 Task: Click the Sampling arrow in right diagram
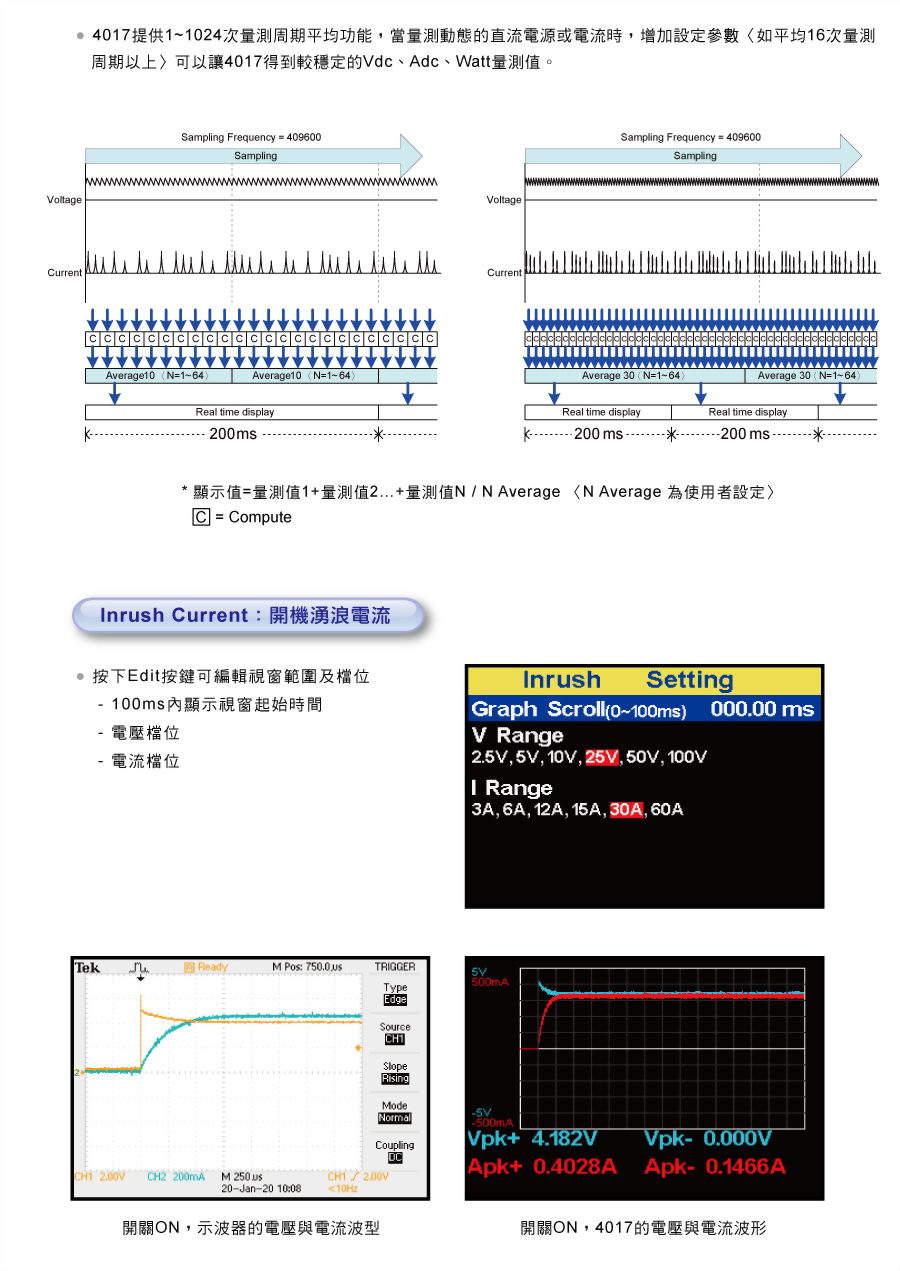(x=694, y=156)
